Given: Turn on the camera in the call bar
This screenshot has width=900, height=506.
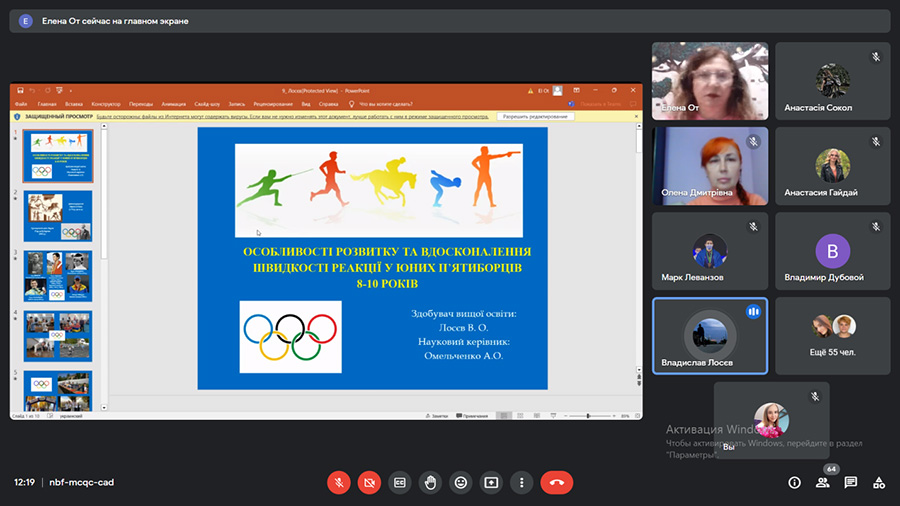Looking at the screenshot, I should click(369, 482).
